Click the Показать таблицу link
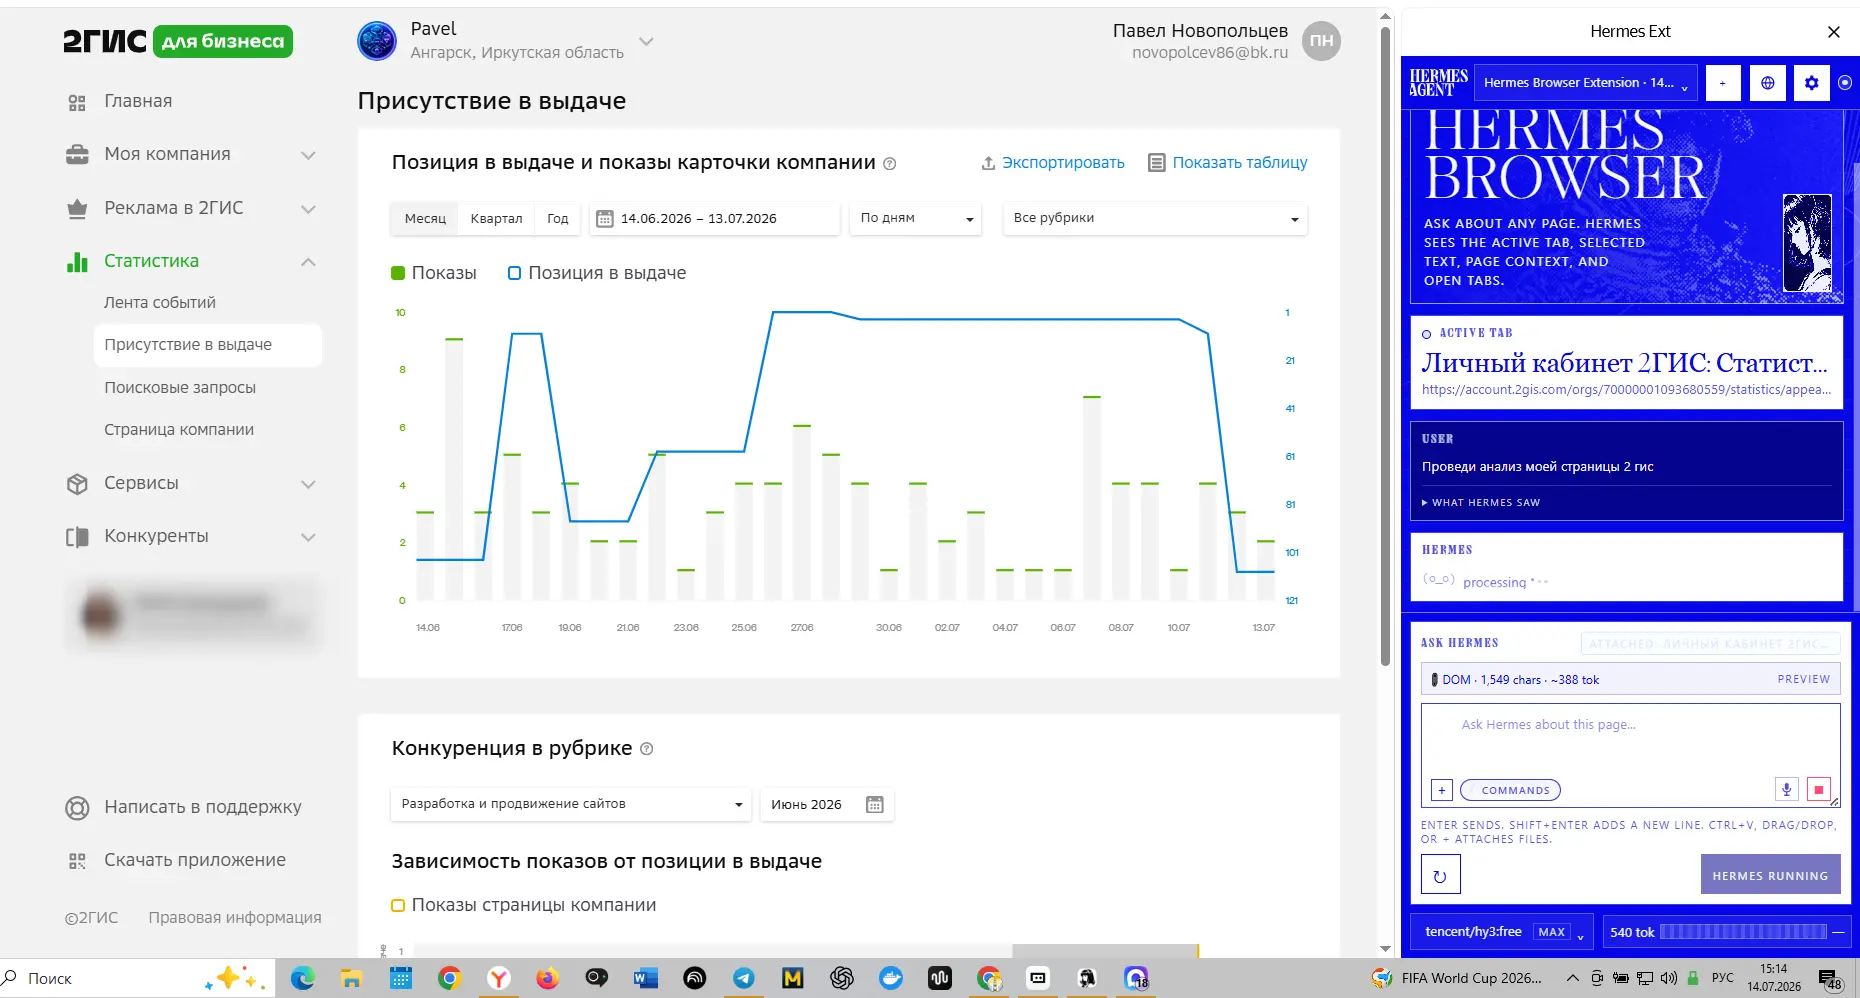1860x998 pixels. (x=1228, y=163)
